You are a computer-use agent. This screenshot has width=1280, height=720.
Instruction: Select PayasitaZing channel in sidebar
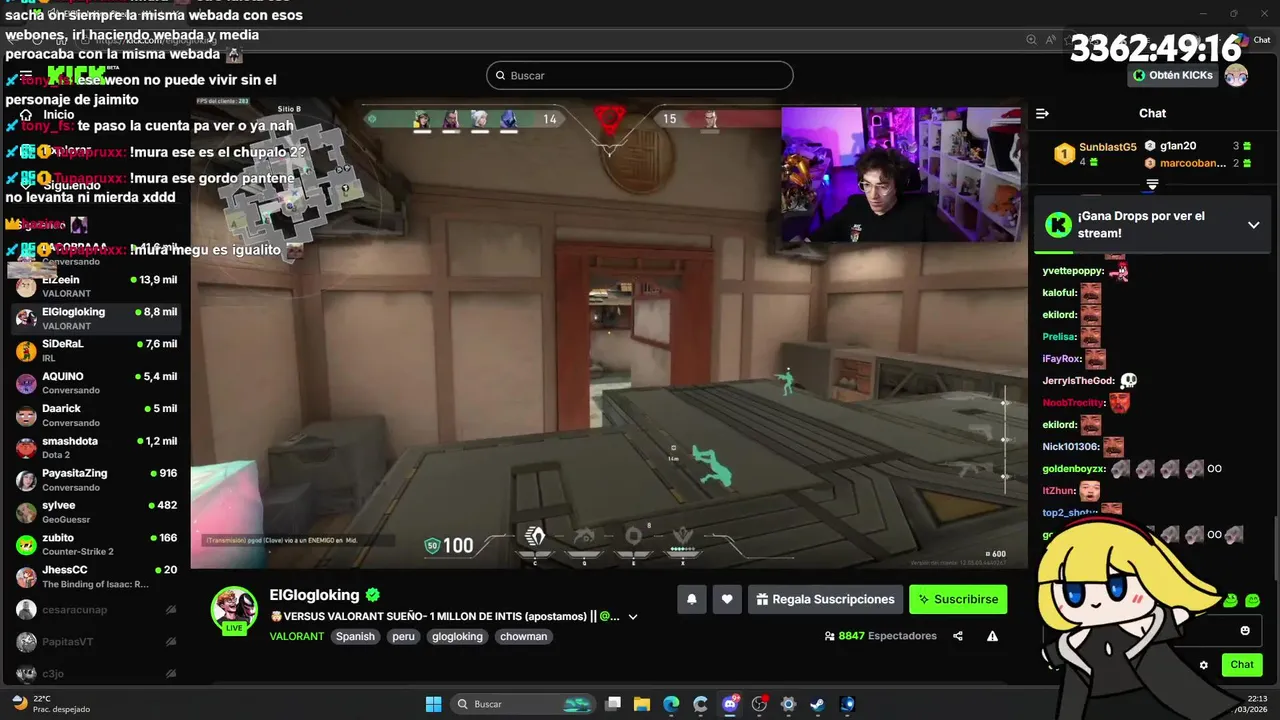click(x=96, y=480)
